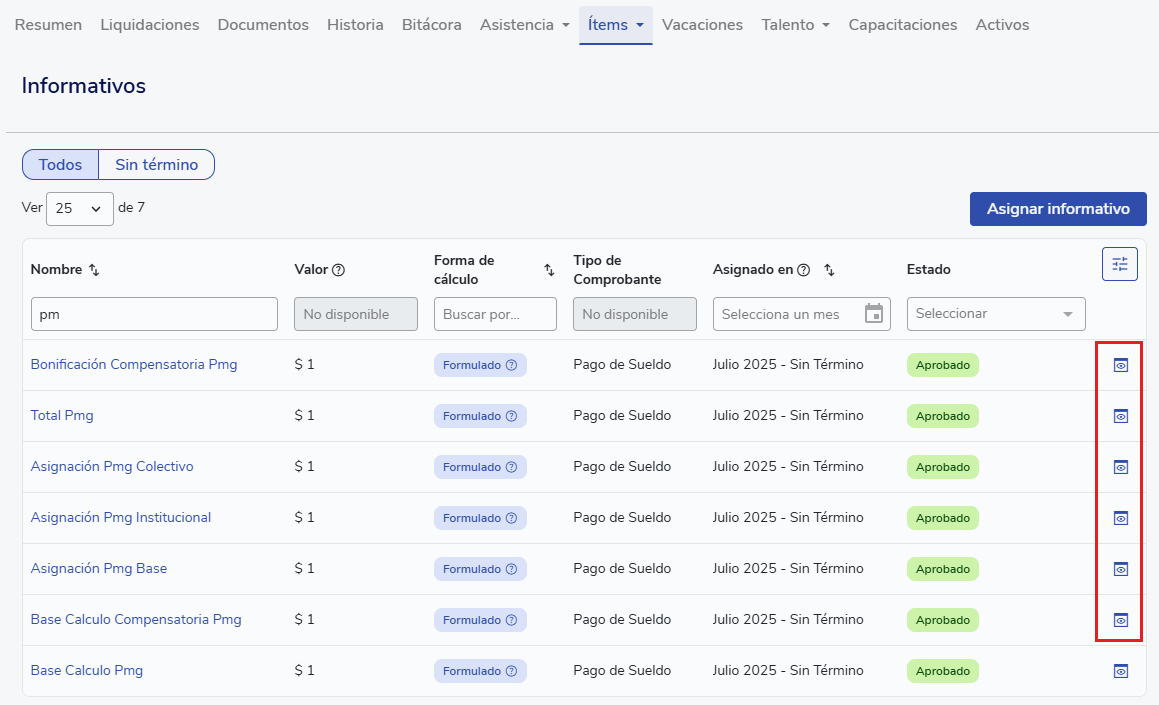Click the Nombre search field containing pm
Viewport: 1159px width, 705px height.
click(154, 314)
